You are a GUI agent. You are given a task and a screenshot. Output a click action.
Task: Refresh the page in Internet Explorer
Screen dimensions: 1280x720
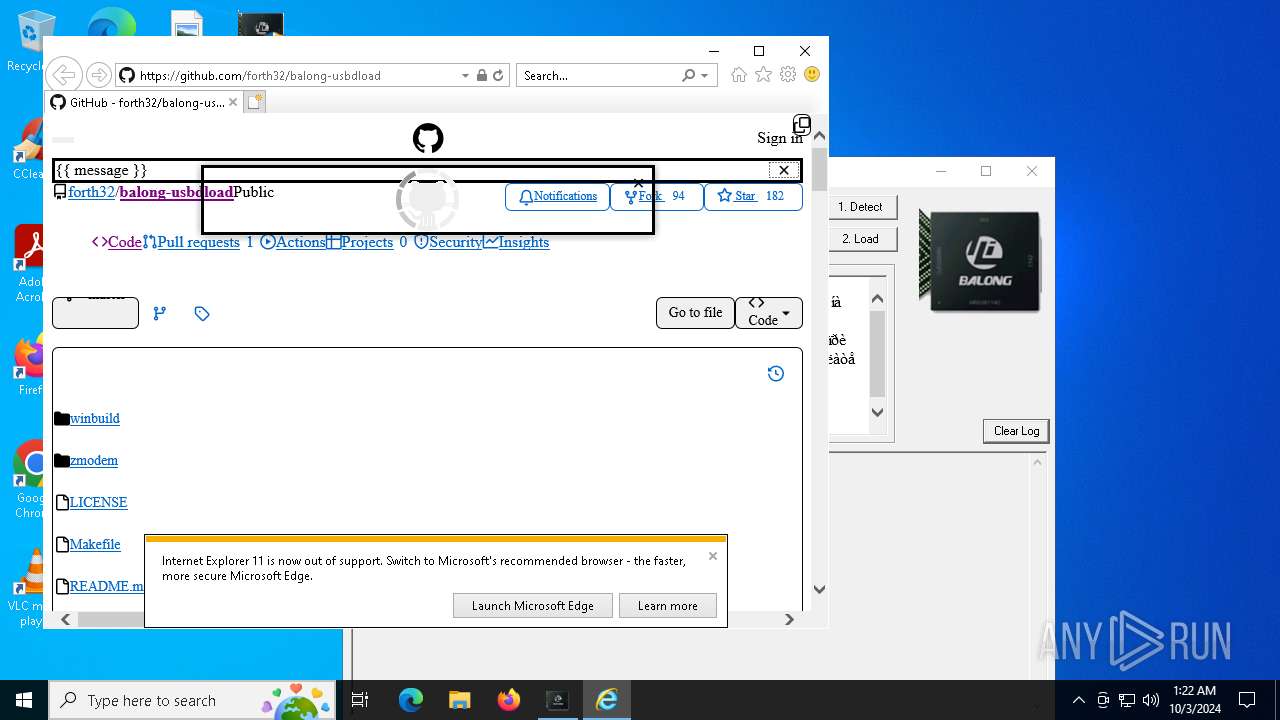pos(498,75)
